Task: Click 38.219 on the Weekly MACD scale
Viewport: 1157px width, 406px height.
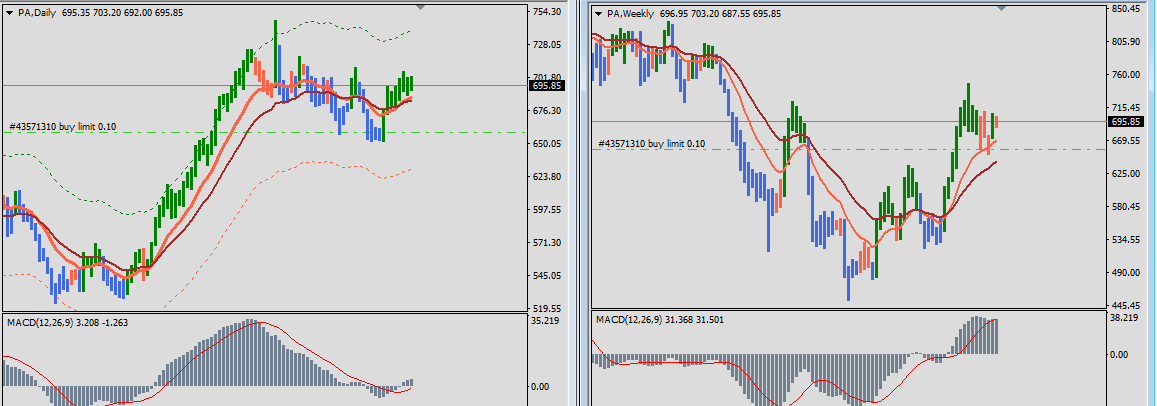Action: click(1125, 318)
